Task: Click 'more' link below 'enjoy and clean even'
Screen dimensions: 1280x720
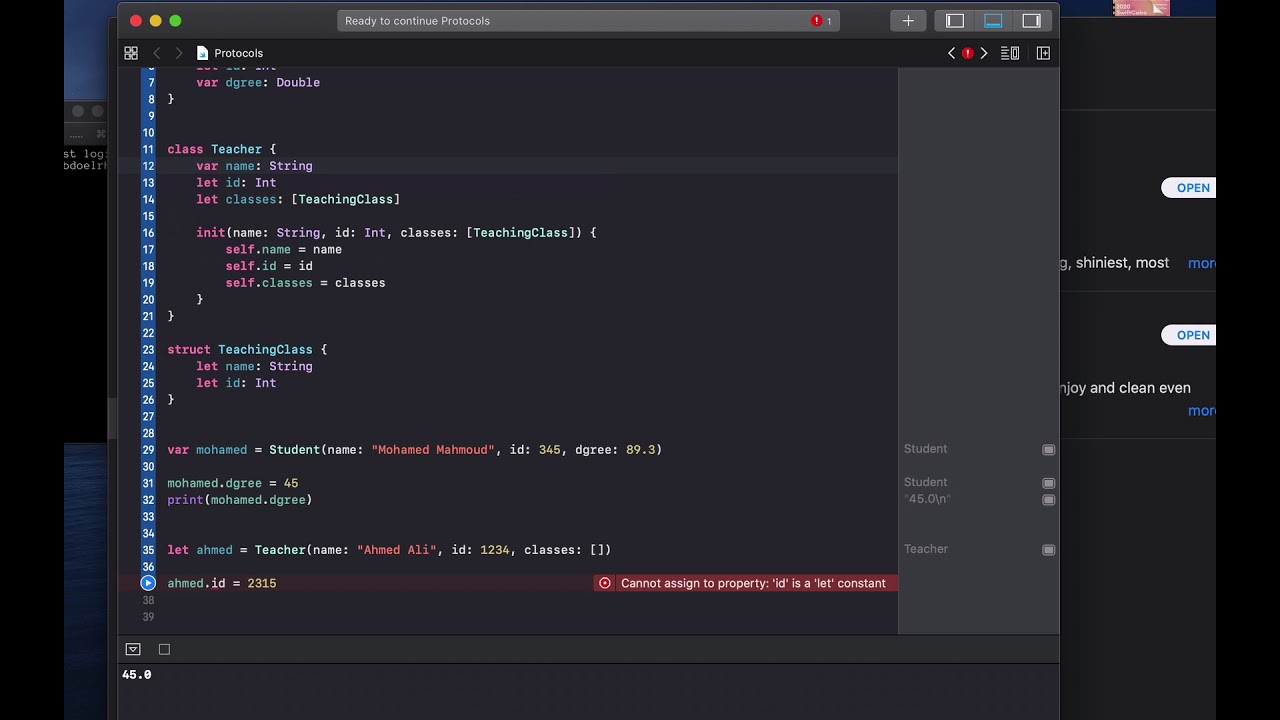Action: click(1201, 411)
